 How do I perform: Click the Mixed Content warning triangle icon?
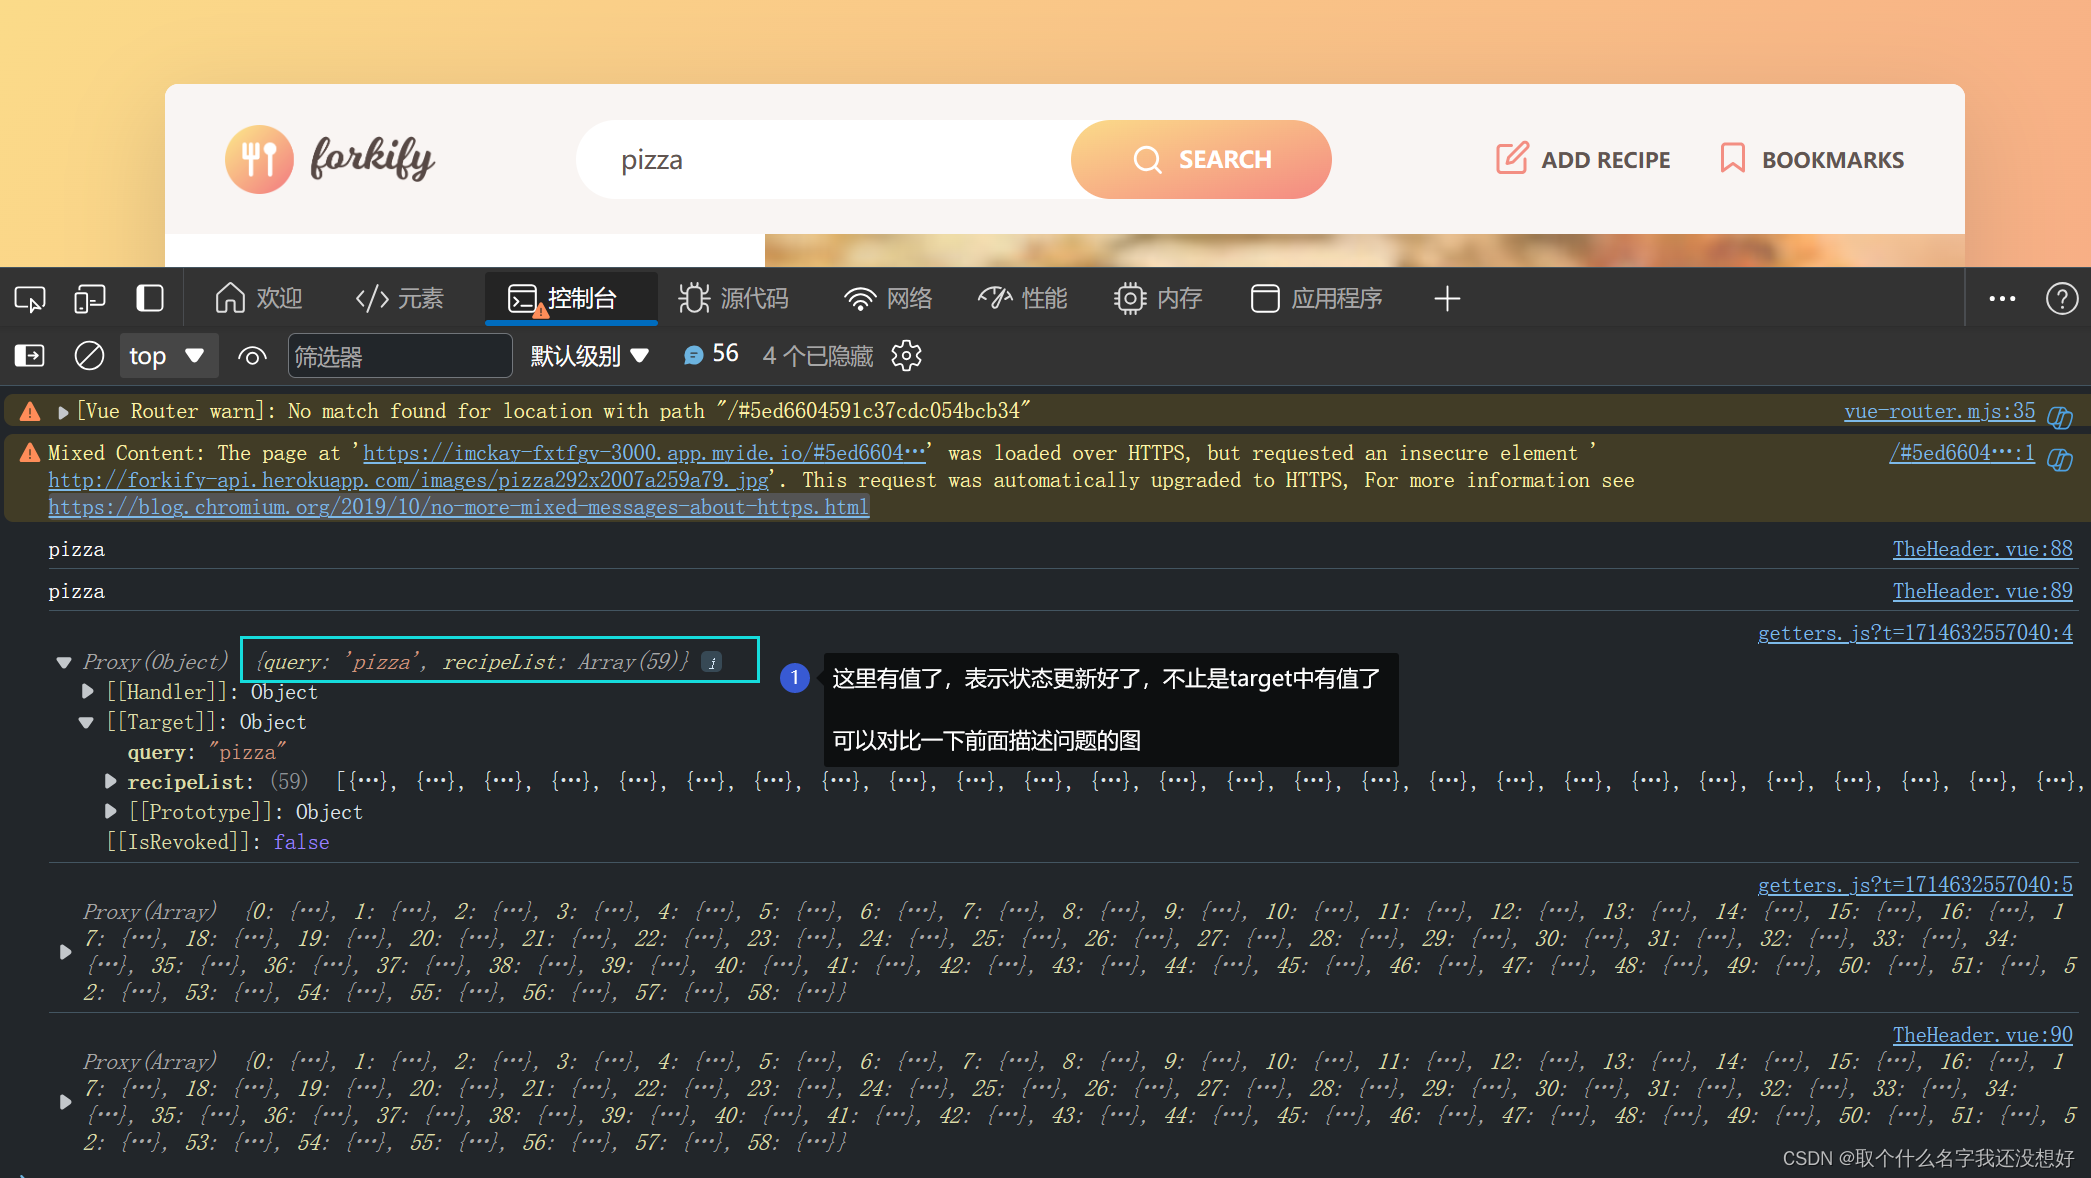pyautogui.click(x=30, y=453)
